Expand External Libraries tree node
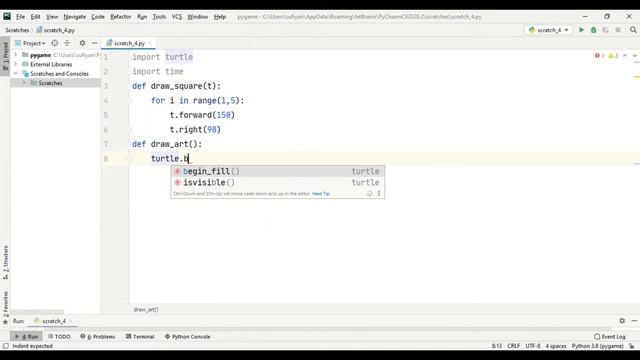Image resolution: width=640 pixels, height=360 pixels. (16, 64)
